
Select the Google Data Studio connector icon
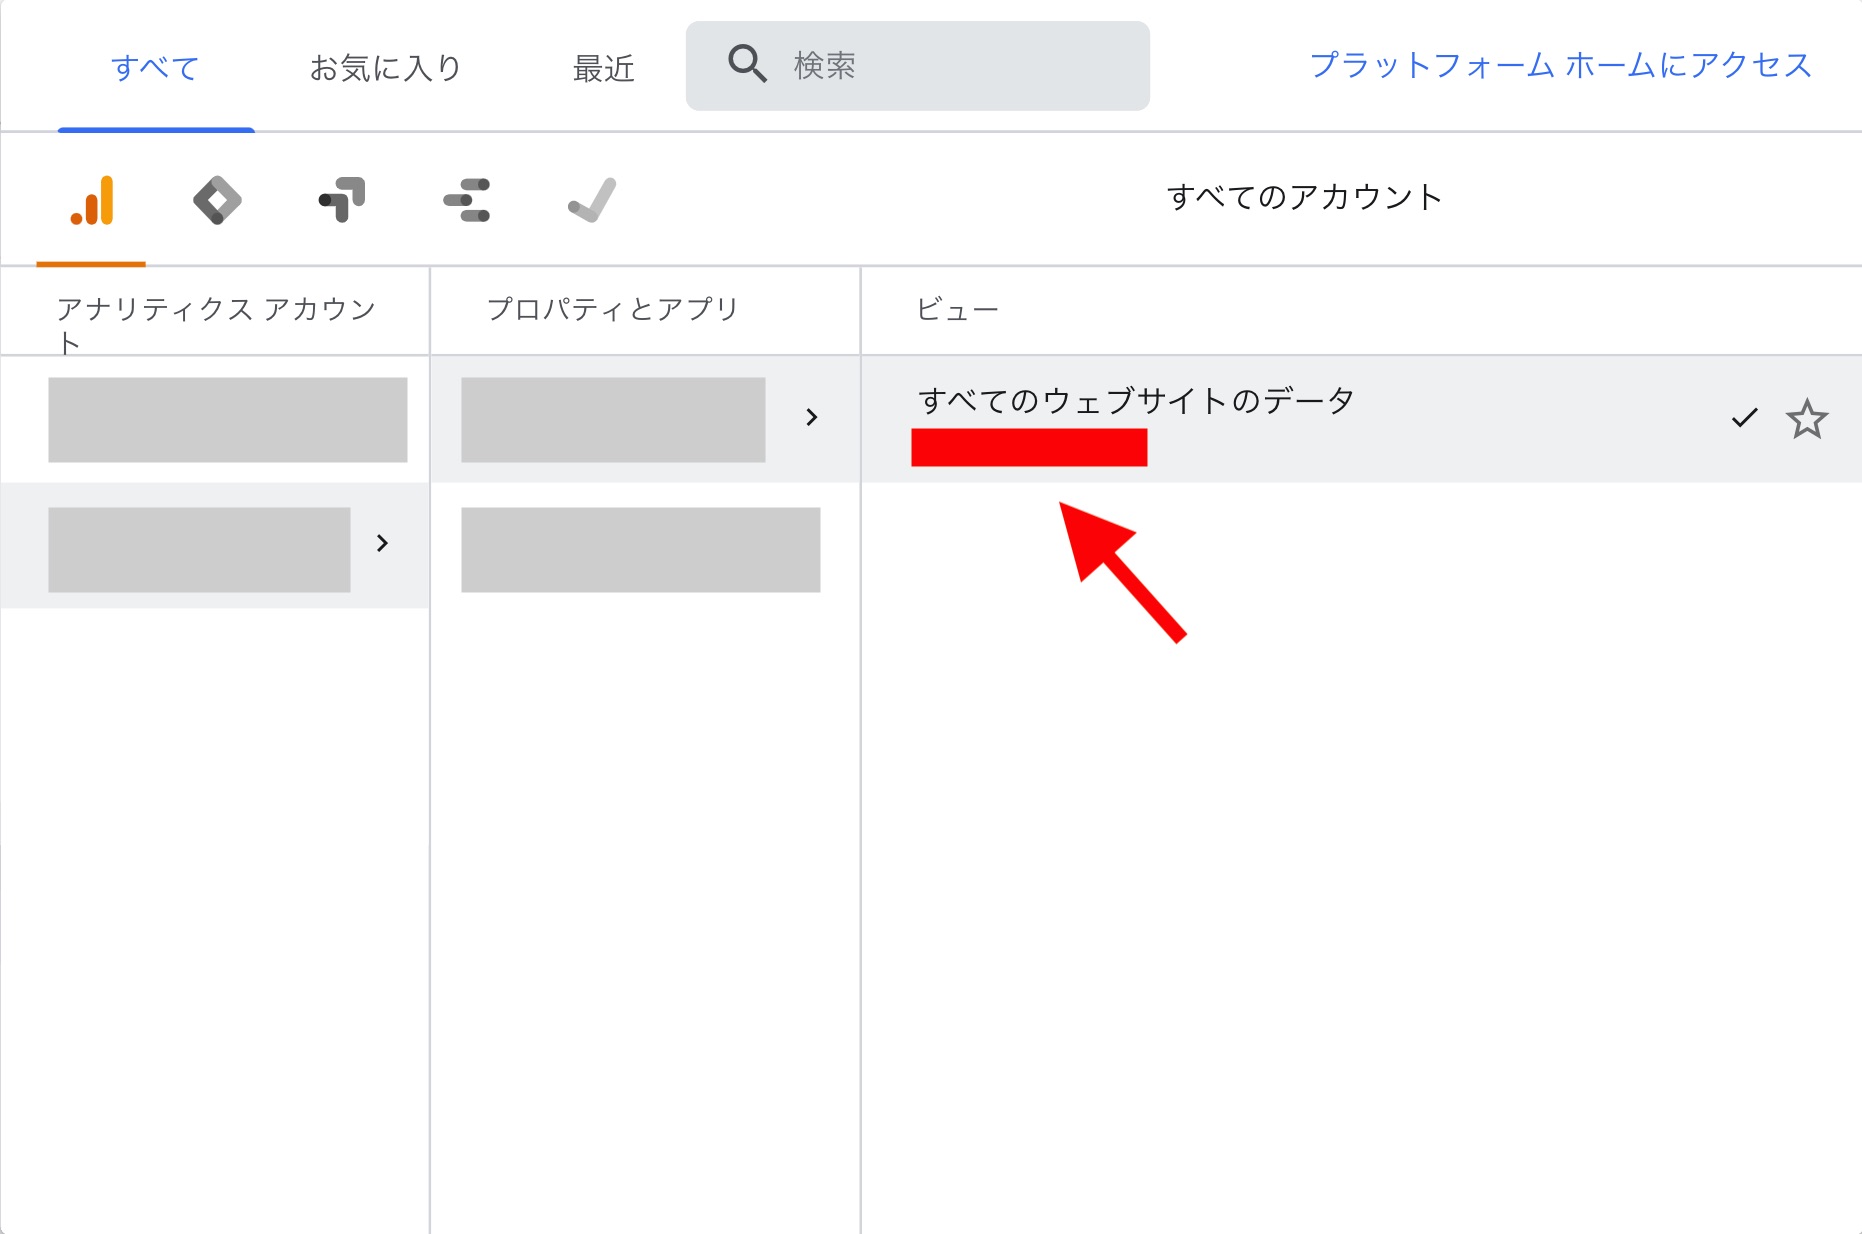point(466,199)
